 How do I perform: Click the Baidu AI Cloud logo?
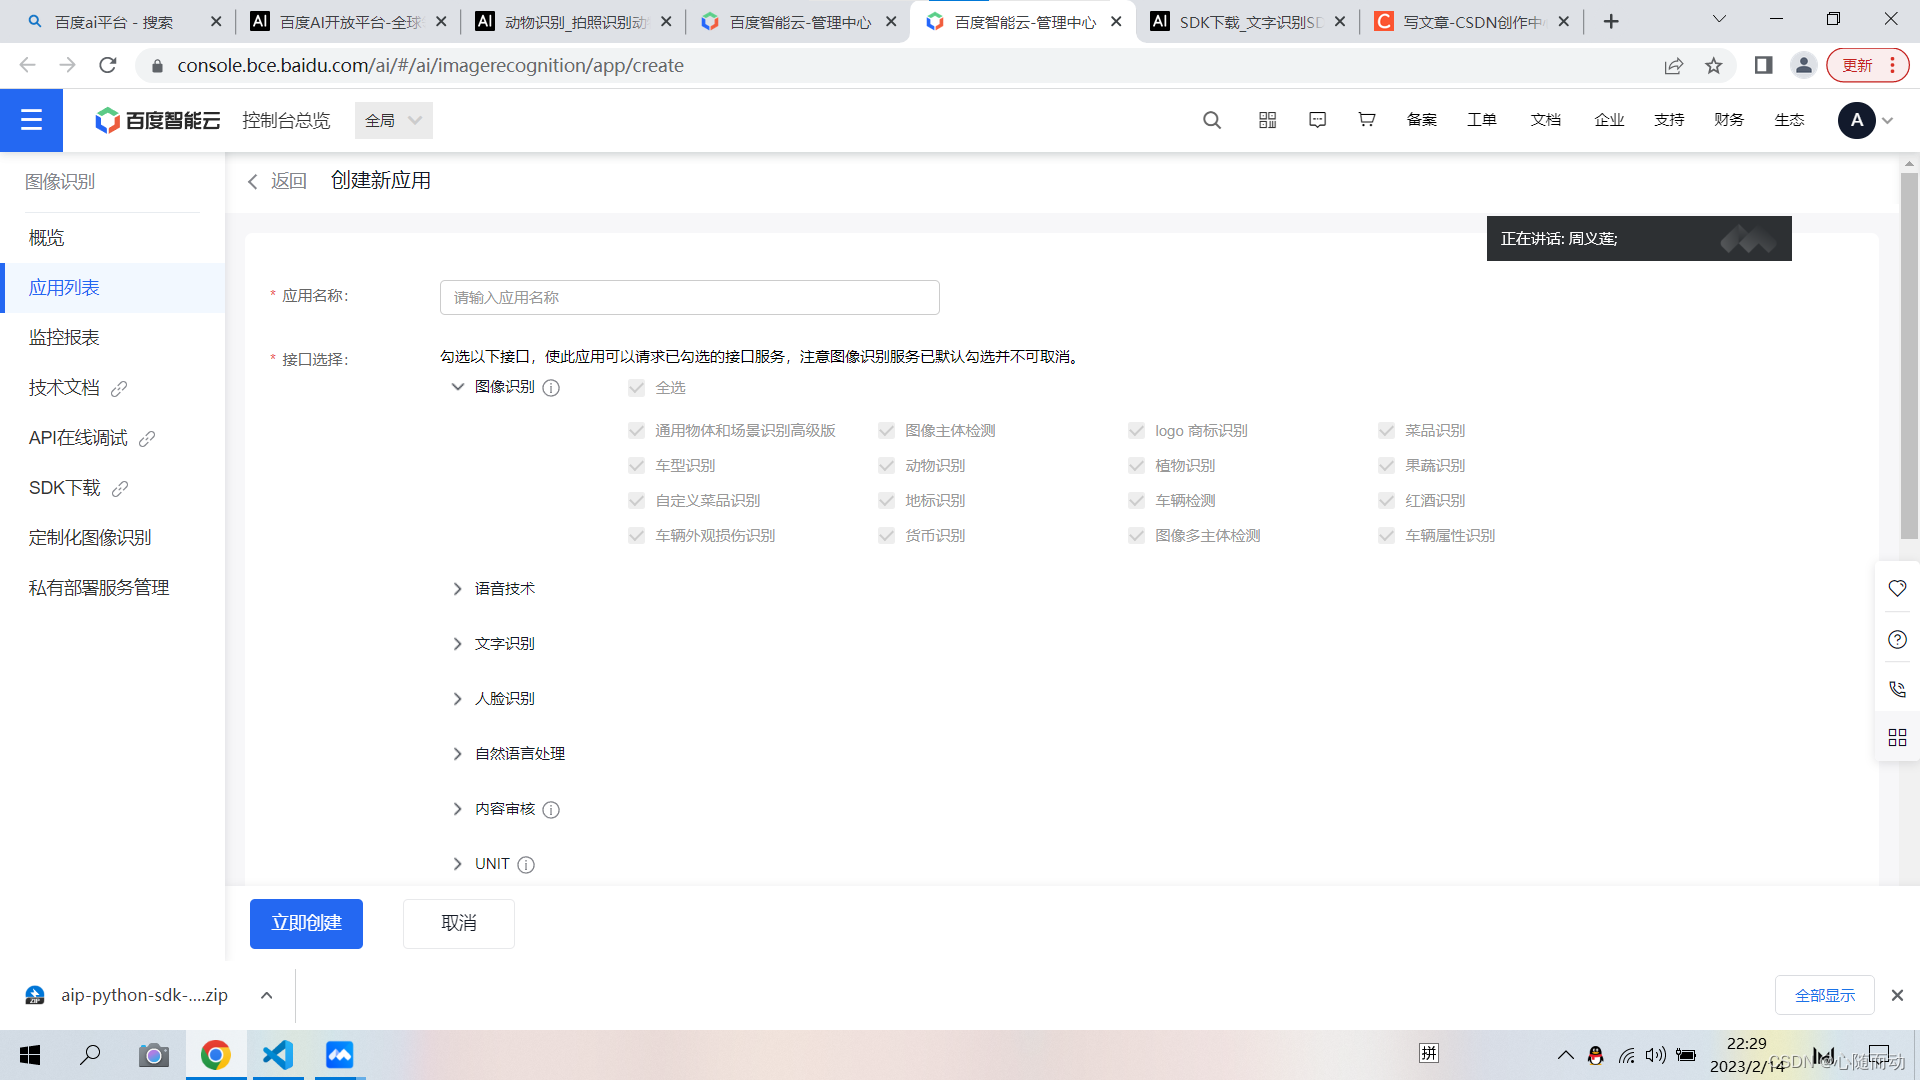tap(157, 120)
